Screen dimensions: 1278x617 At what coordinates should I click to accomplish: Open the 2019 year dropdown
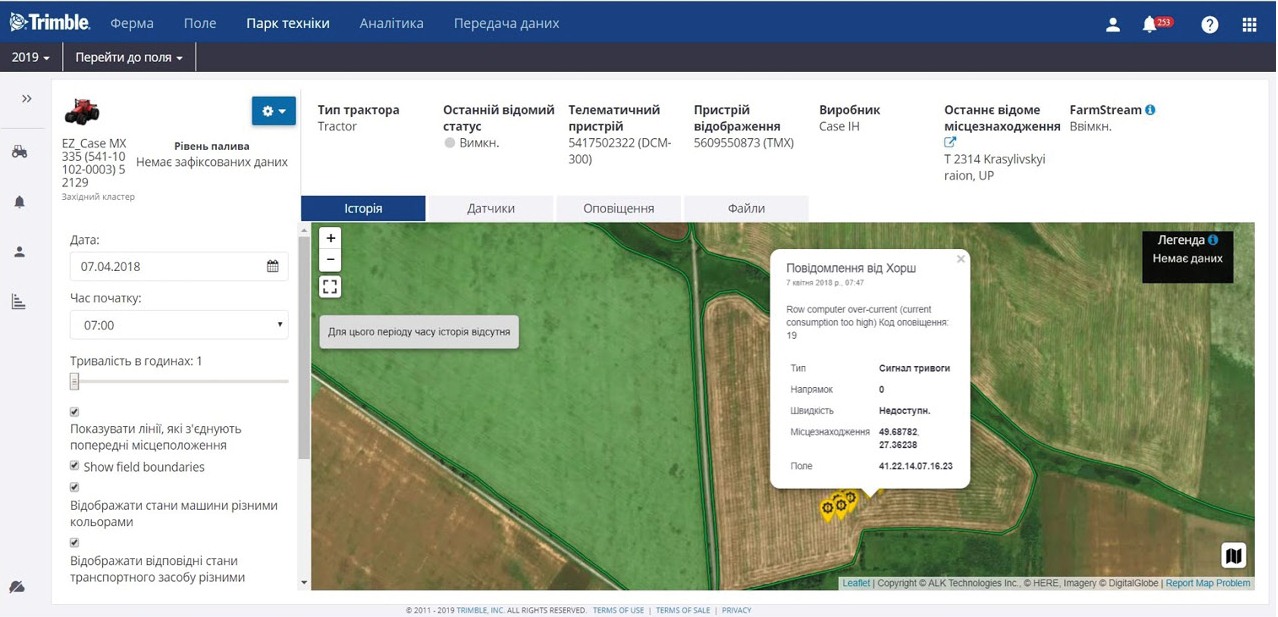(30, 58)
